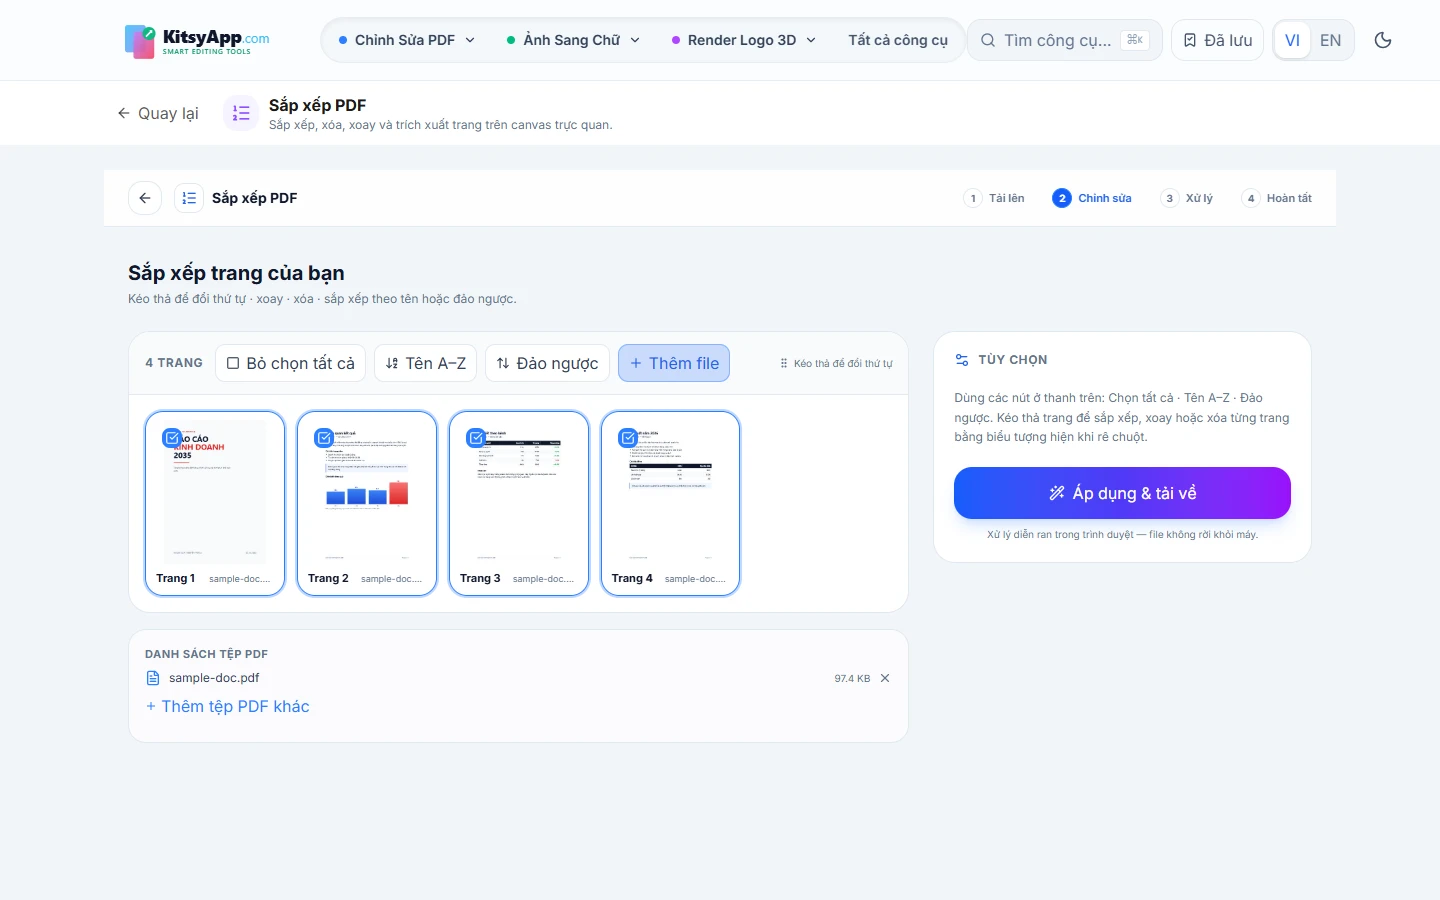Image resolution: width=1440 pixels, height=900 pixels.
Task: Uncheck the Trang 2 checkbox
Action: (x=324, y=438)
